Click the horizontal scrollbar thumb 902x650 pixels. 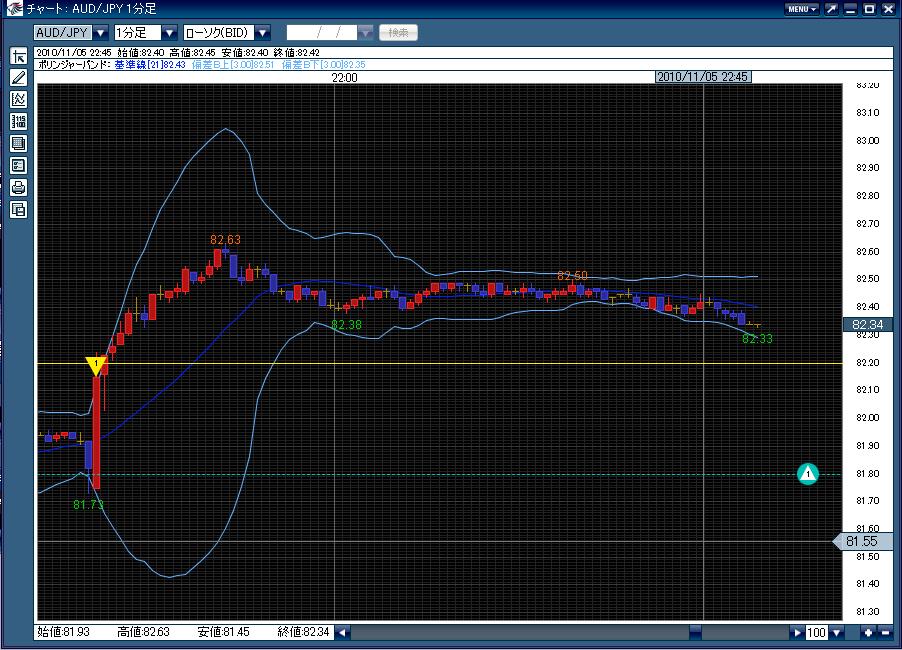coord(695,633)
